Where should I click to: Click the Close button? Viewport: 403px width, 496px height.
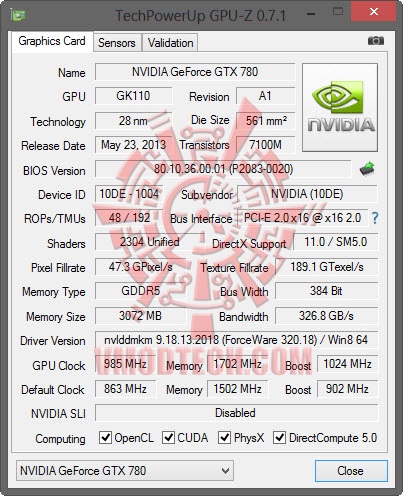[351, 471]
